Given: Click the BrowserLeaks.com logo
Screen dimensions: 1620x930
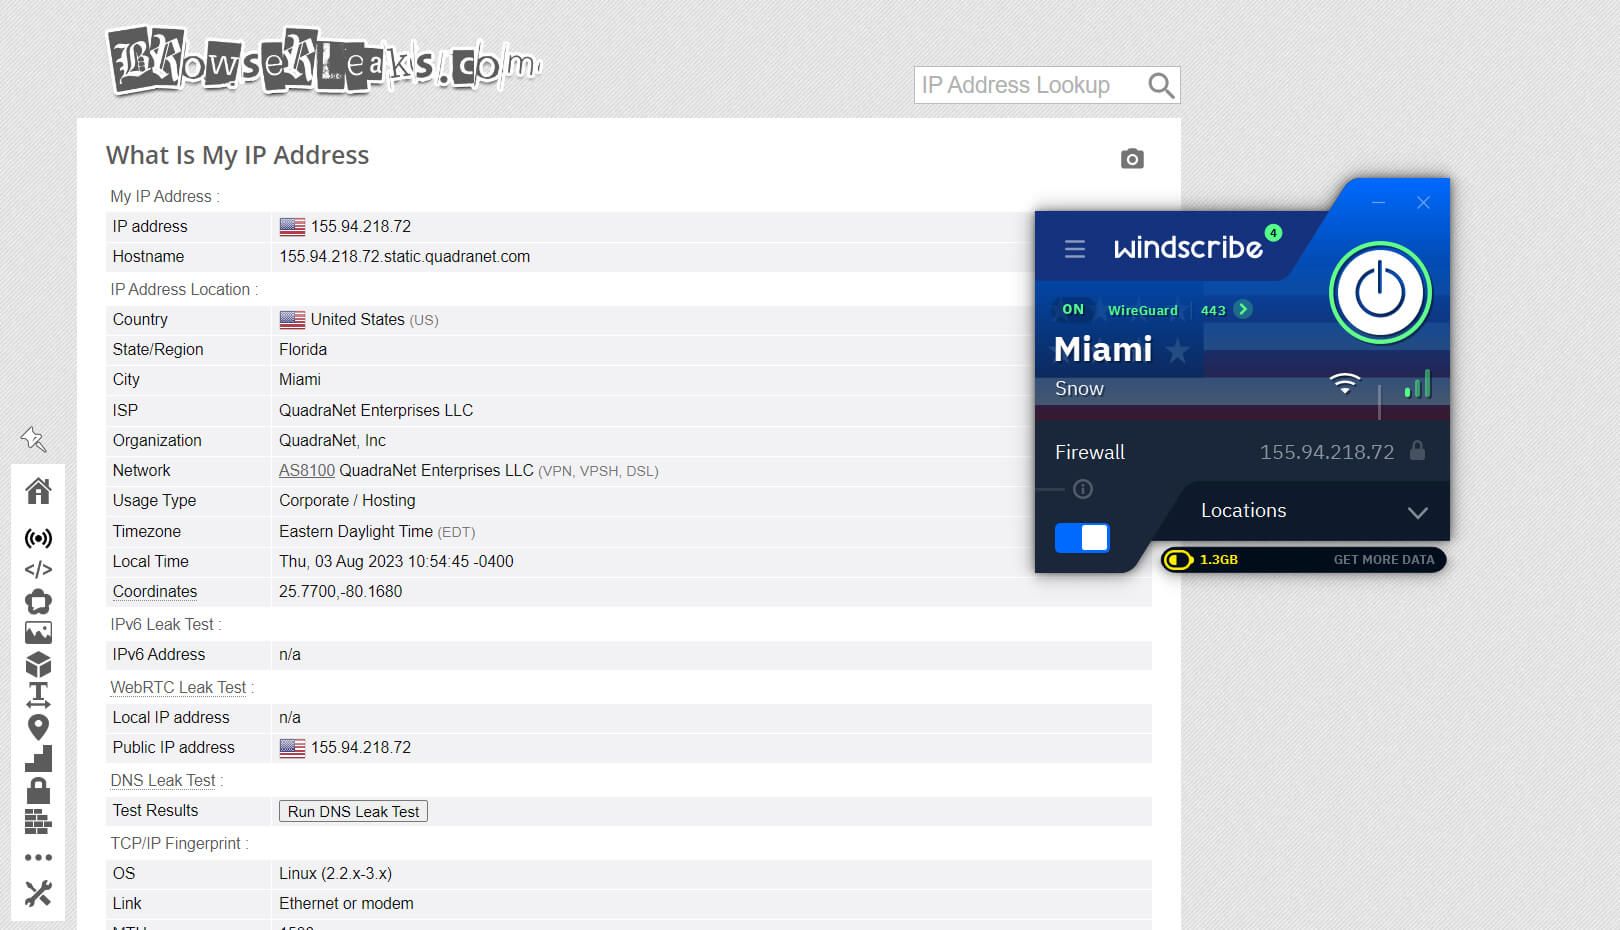Looking at the screenshot, I should (x=324, y=61).
